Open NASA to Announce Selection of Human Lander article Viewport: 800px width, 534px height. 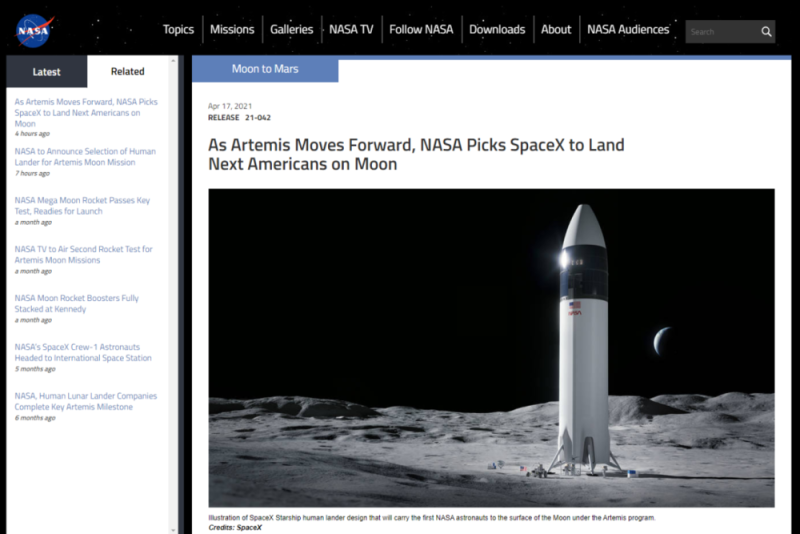85,157
